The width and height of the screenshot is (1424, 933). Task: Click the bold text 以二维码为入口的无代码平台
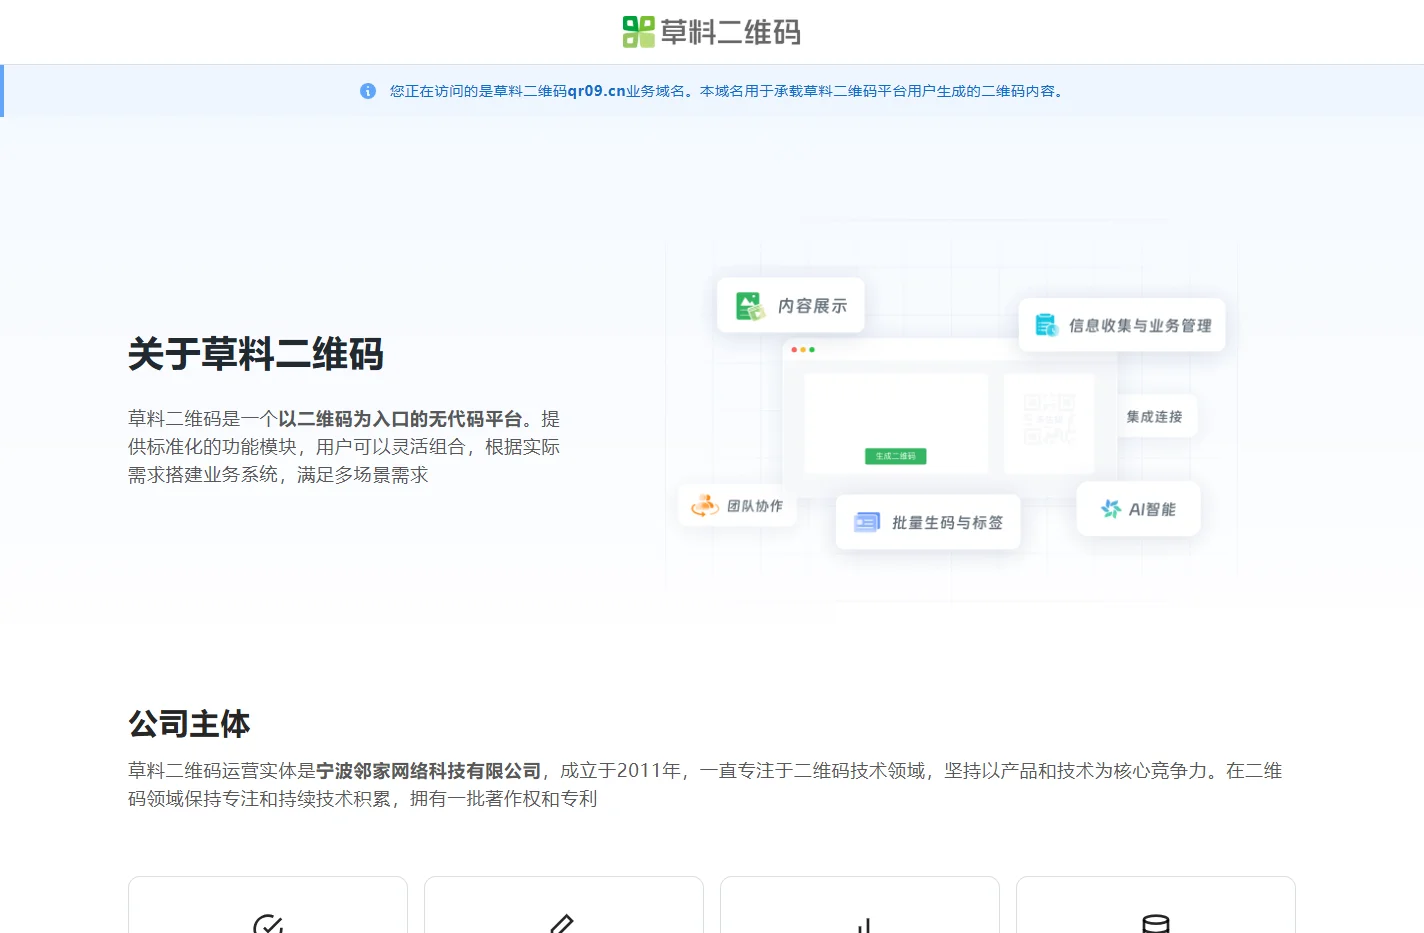point(401,419)
